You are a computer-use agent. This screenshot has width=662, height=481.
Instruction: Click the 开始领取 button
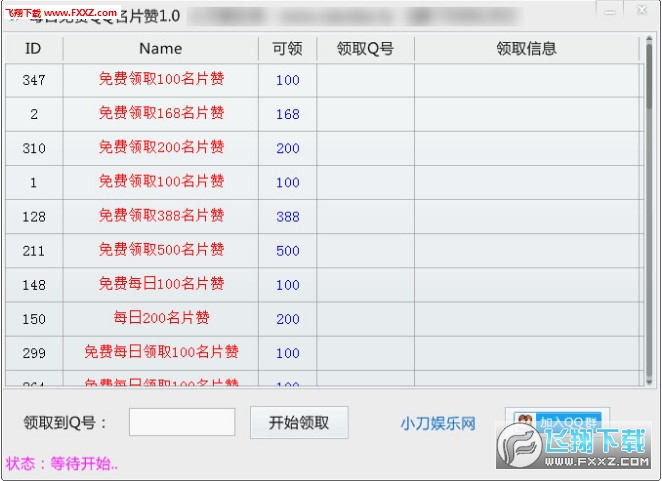tap(299, 422)
